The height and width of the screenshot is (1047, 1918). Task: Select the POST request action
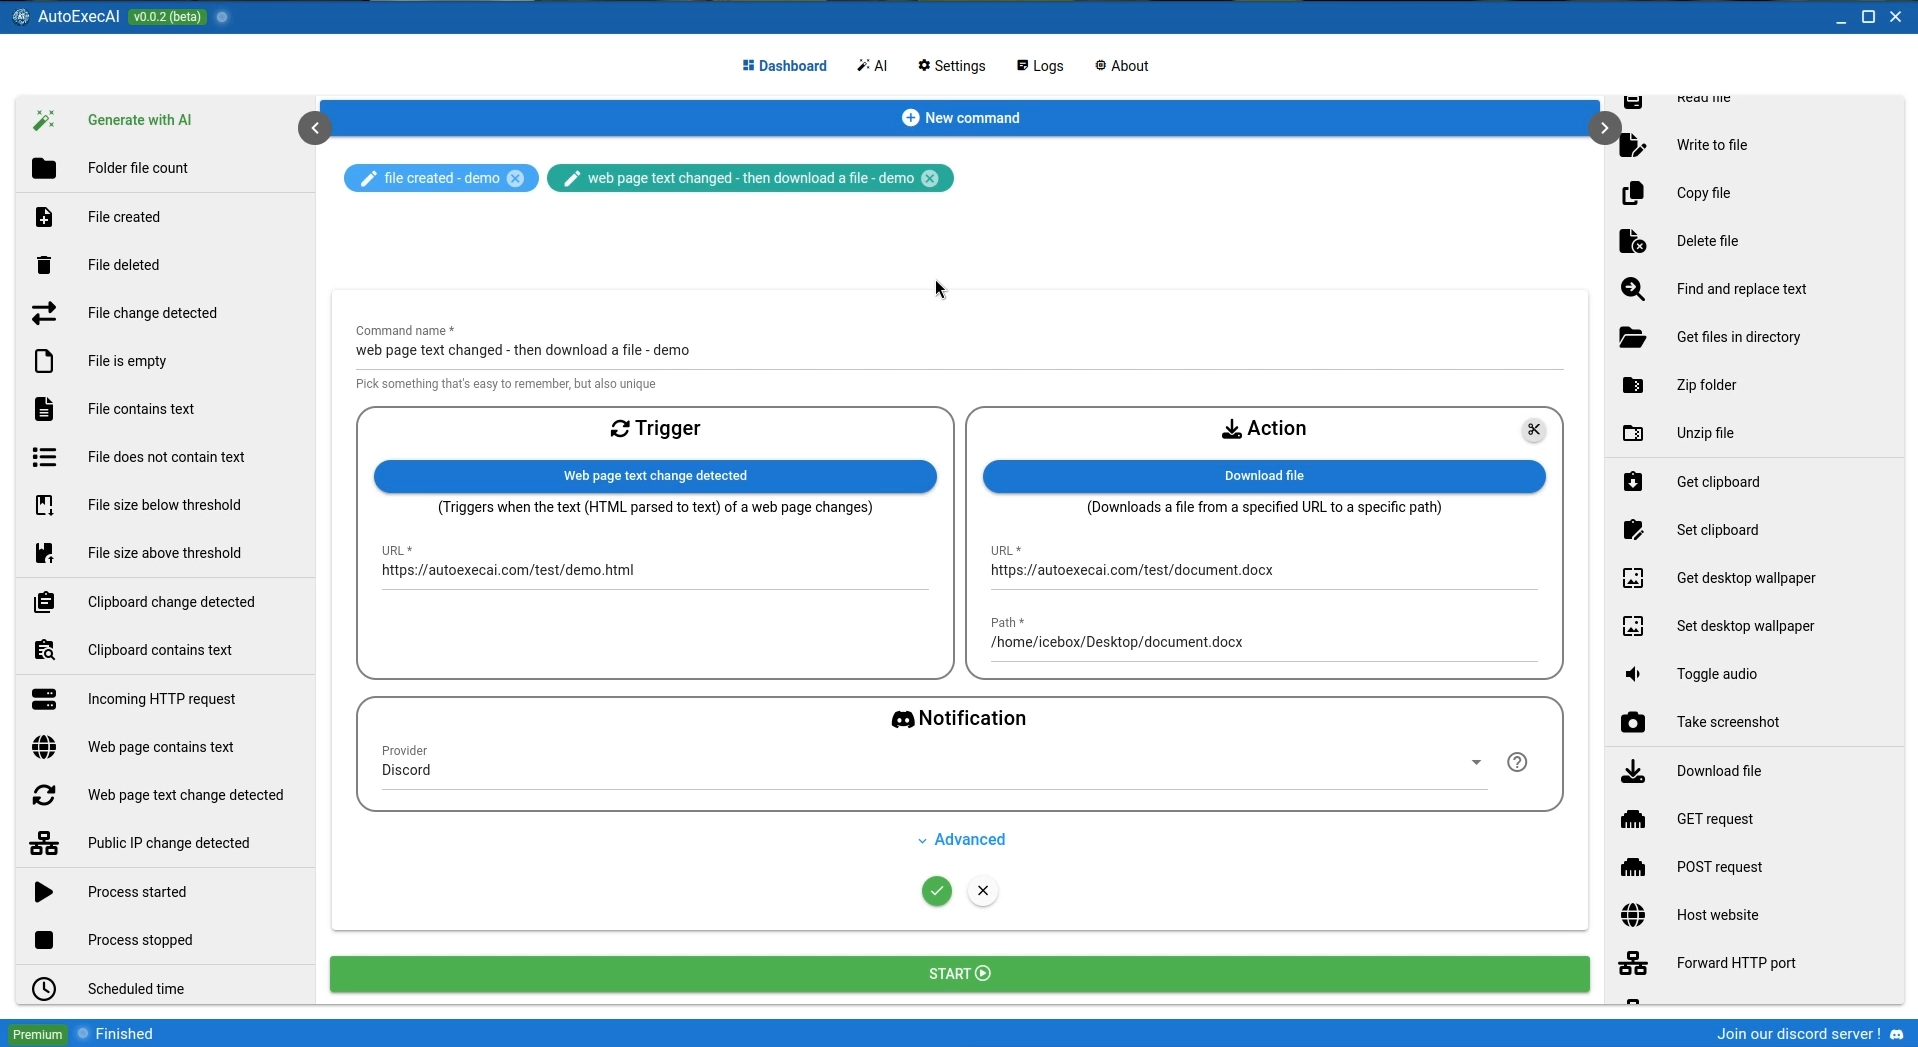pyautogui.click(x=1756, y=867)
